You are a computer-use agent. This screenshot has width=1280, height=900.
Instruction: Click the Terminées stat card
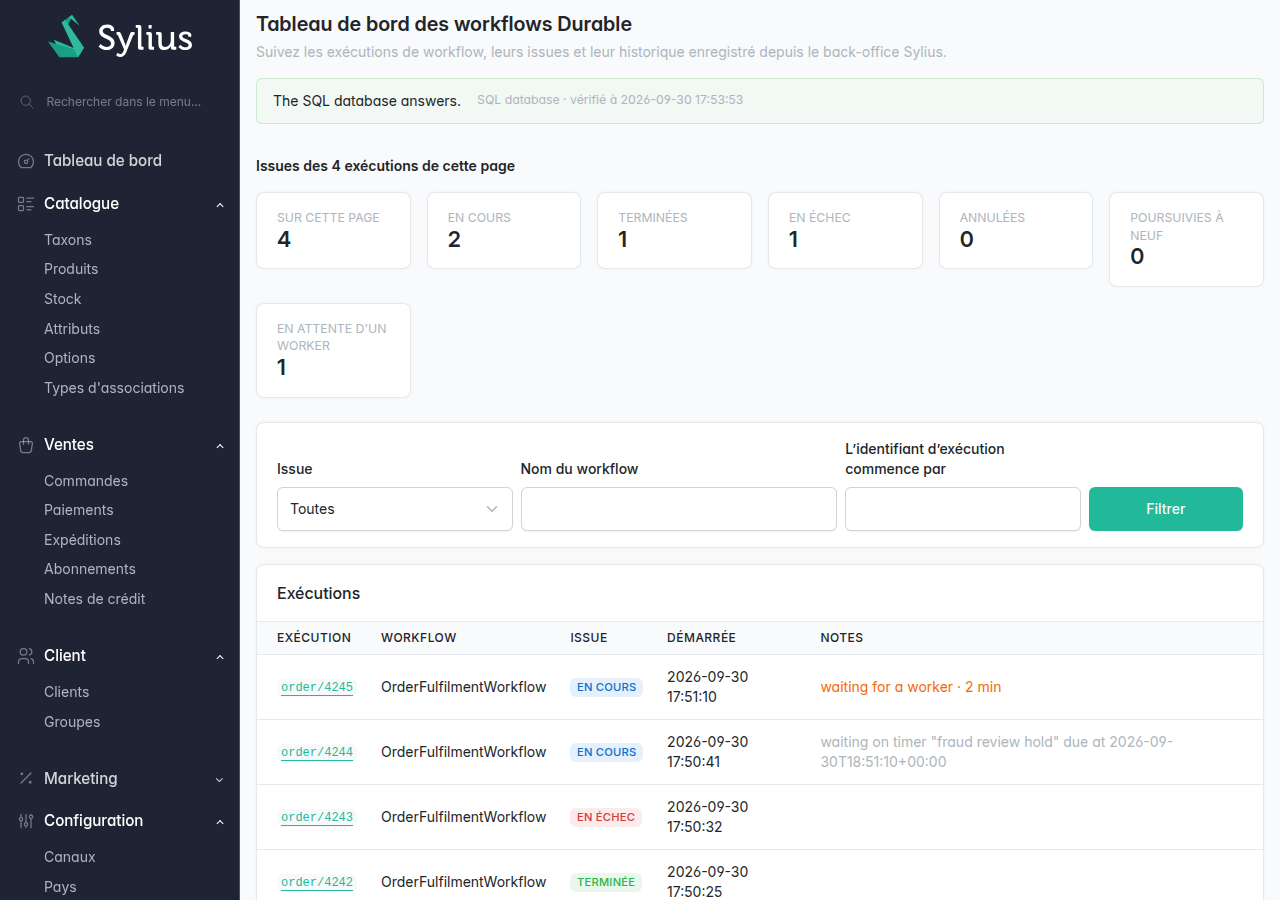coord(674,231)
